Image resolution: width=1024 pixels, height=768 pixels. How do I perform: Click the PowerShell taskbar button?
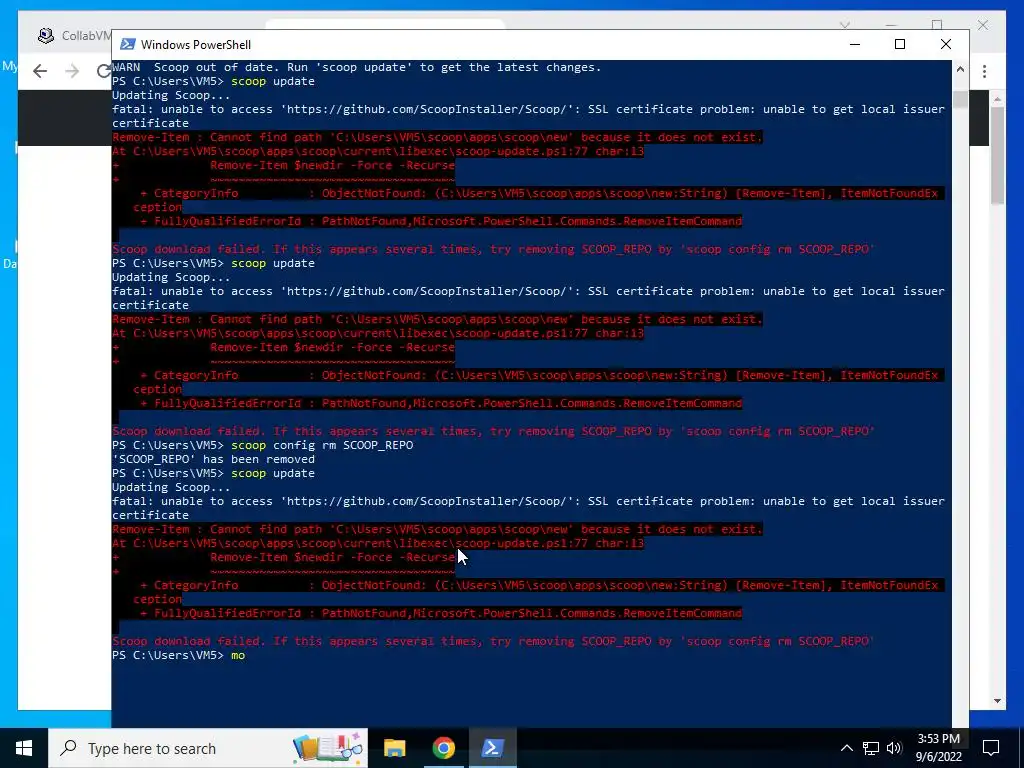coord(492,748)
